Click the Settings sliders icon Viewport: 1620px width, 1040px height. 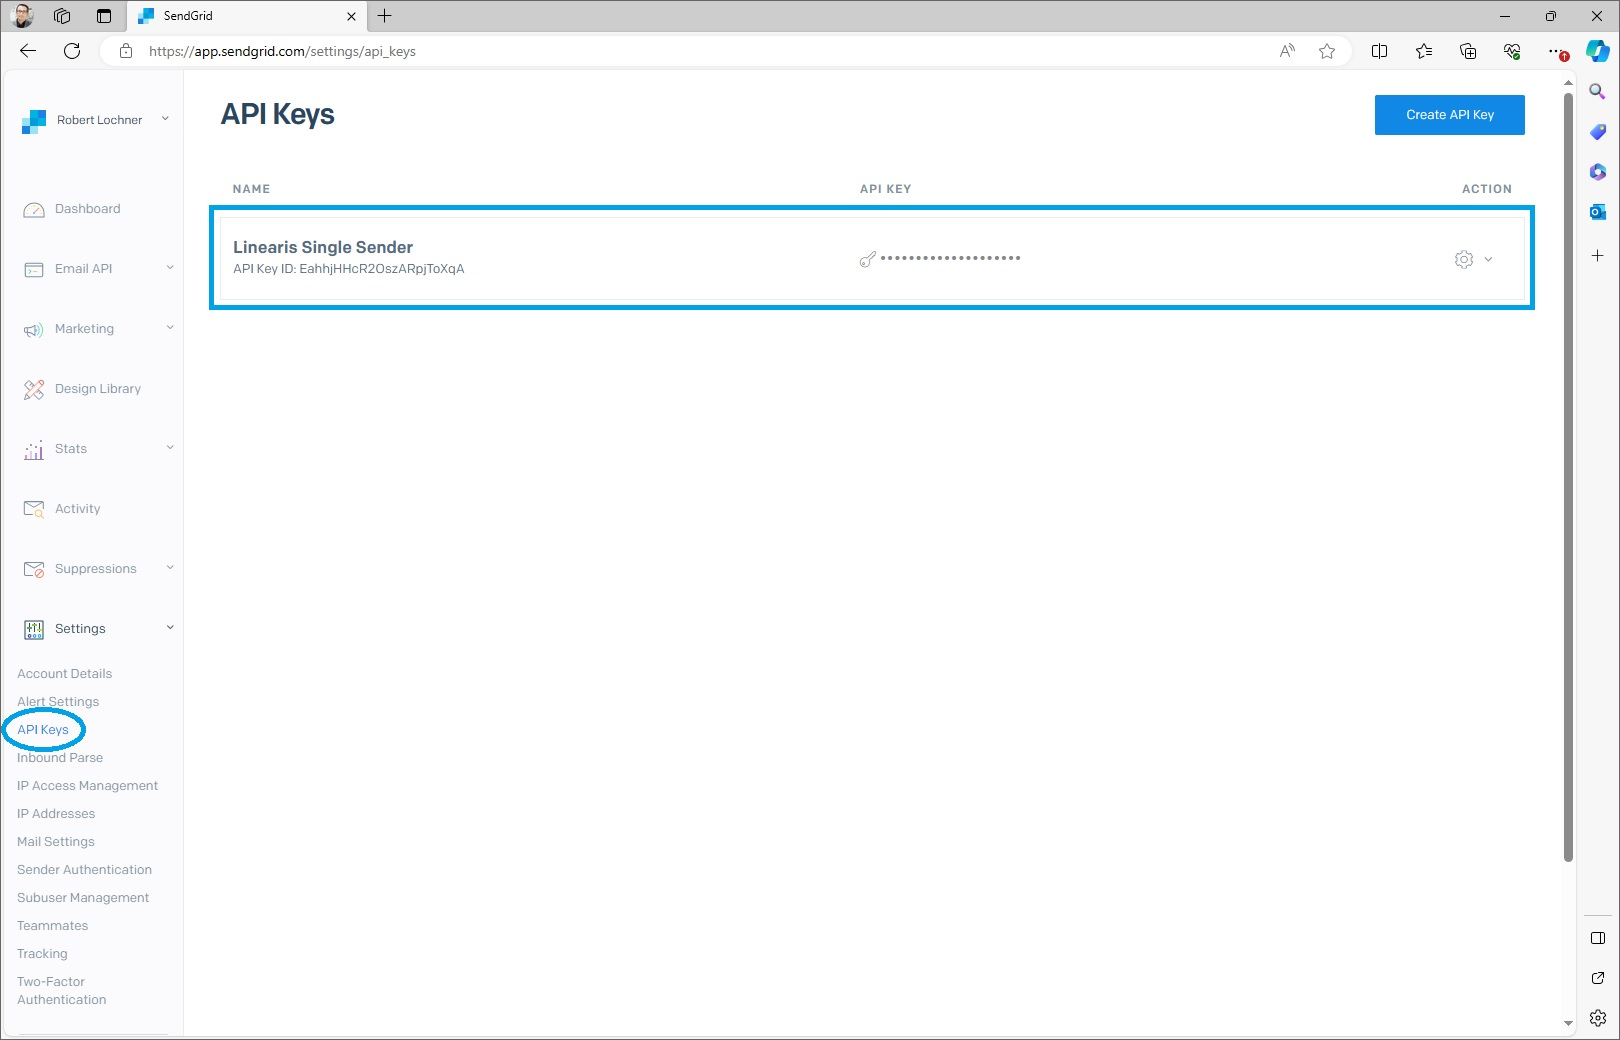click(x=34, y=629)
